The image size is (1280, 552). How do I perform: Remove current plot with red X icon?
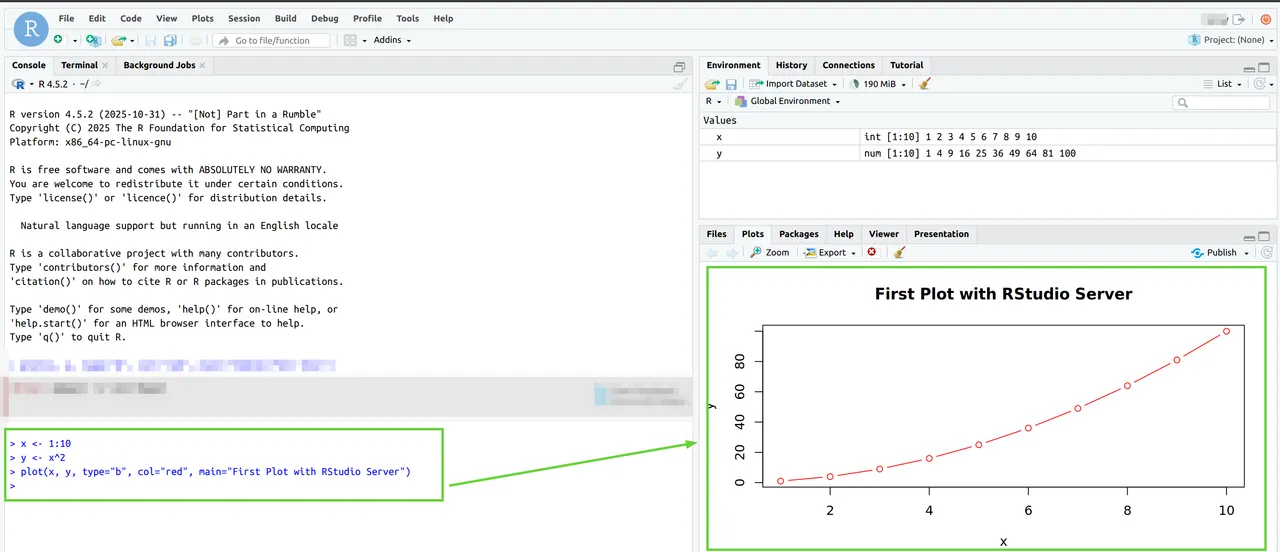872,252
